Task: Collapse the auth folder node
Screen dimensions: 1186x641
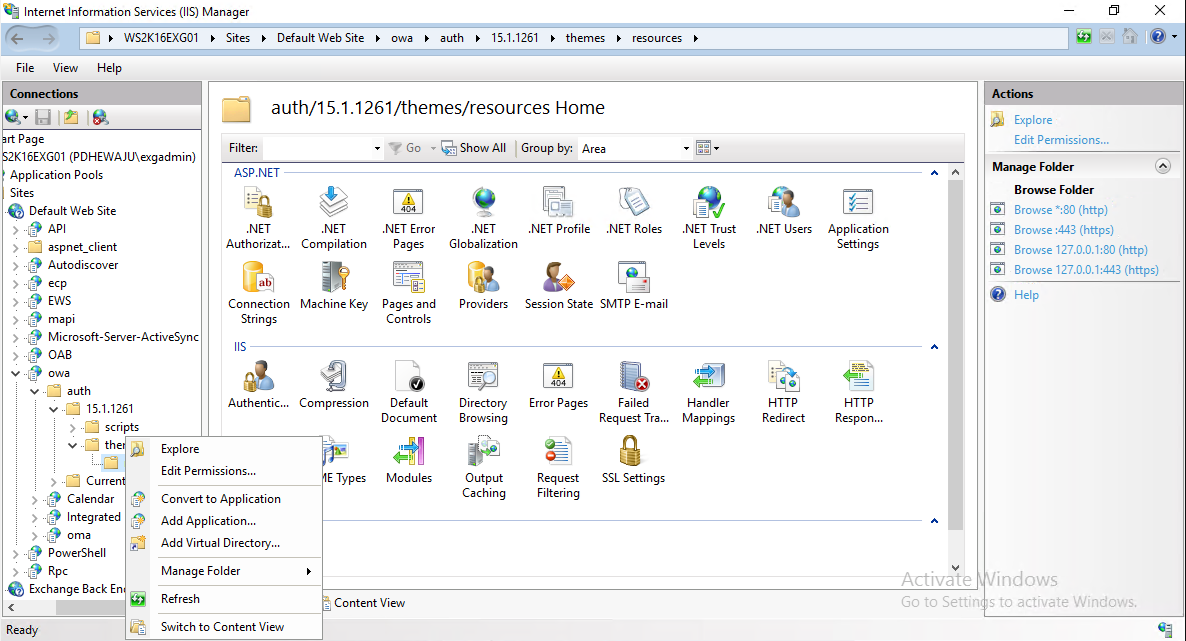Action: click(x=34, y=391)
